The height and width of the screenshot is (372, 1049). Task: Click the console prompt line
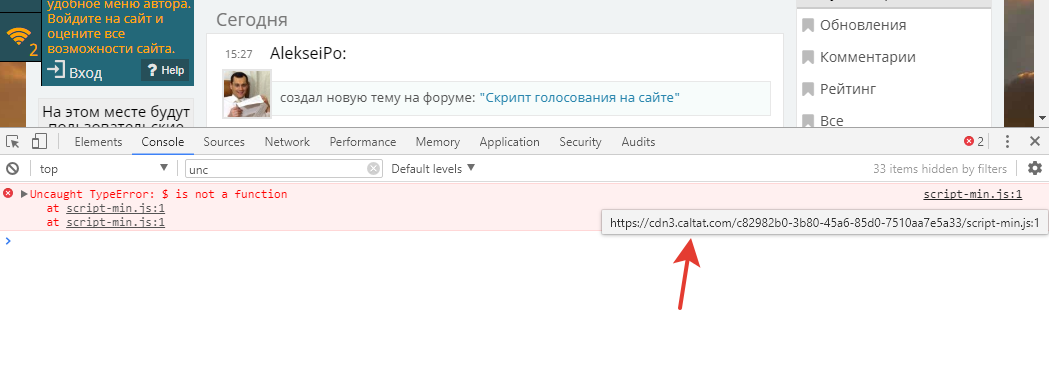coord(524,240)
